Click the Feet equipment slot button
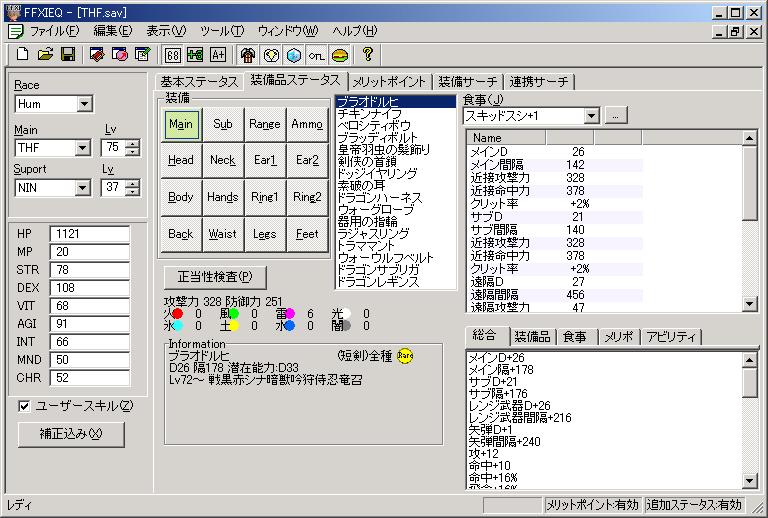 point(307,235)
